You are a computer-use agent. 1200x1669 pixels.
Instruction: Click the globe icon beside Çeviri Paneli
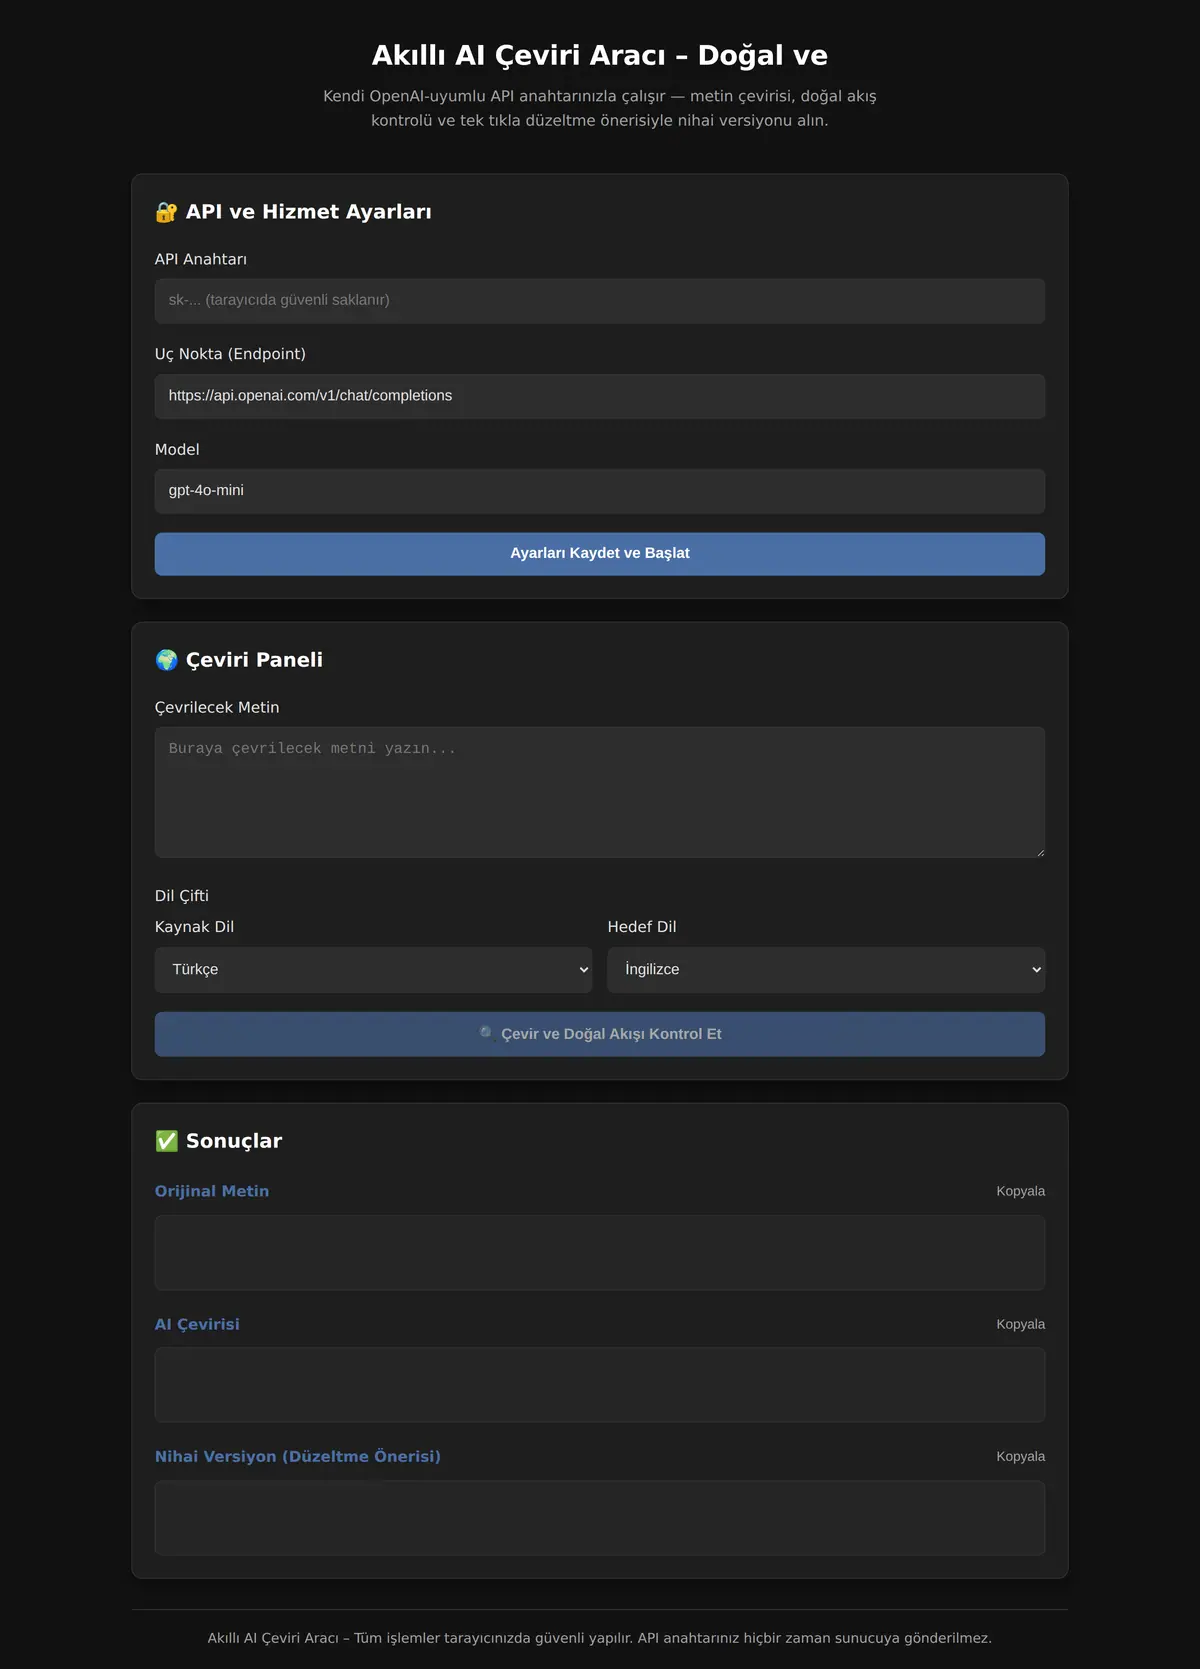(x=166, y=660)
